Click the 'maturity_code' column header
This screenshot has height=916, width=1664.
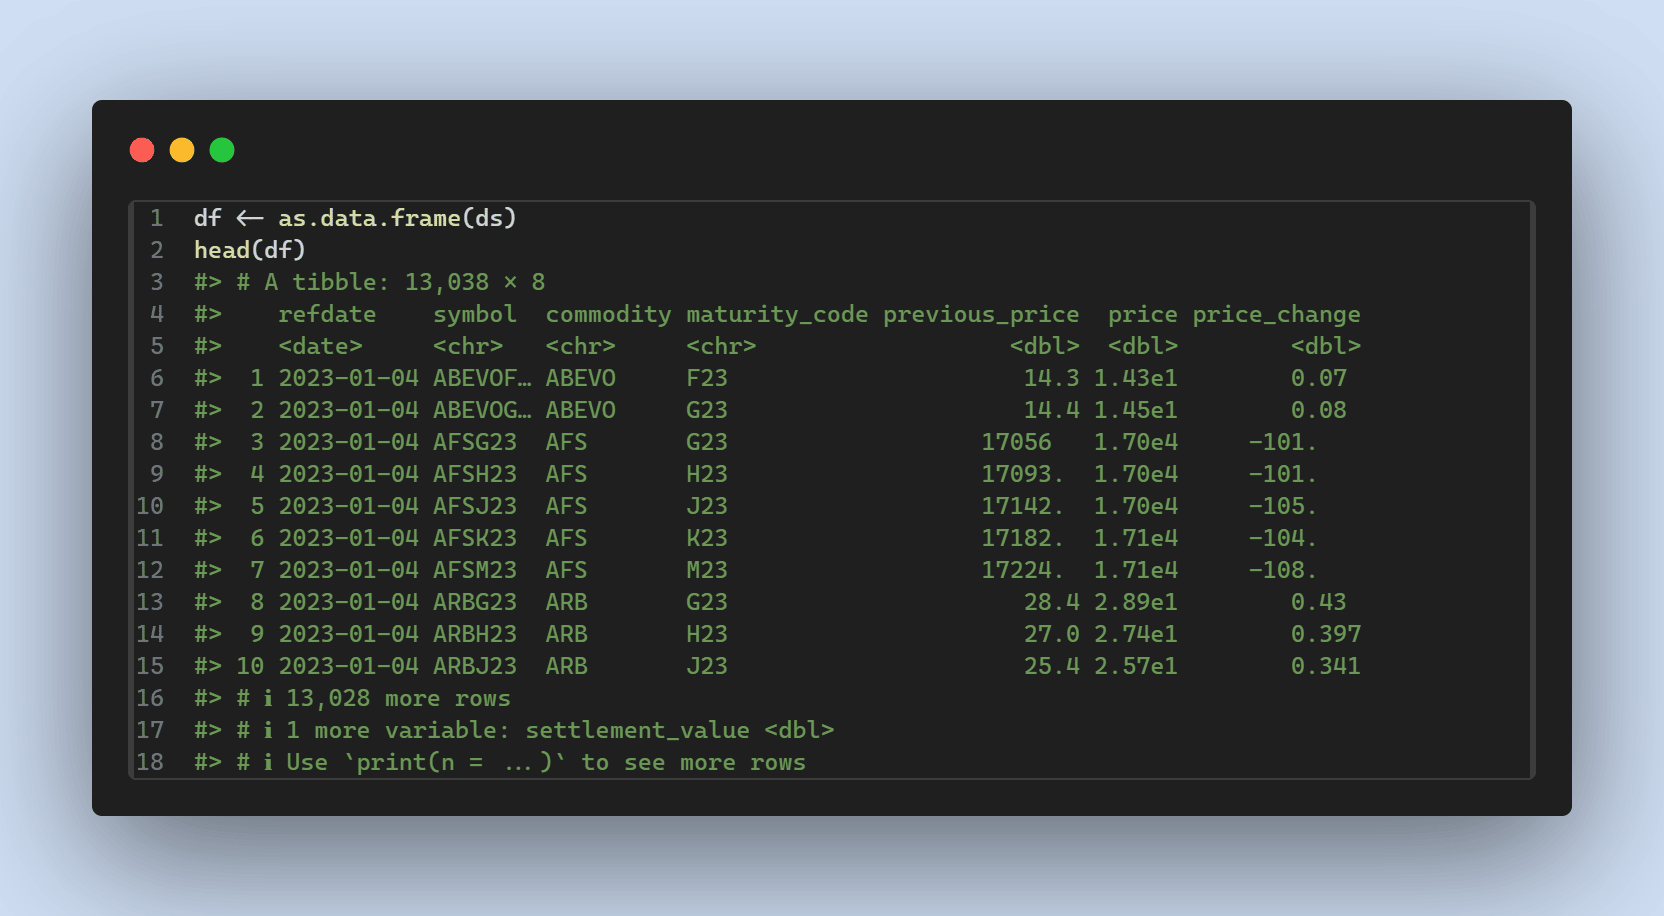777,314
